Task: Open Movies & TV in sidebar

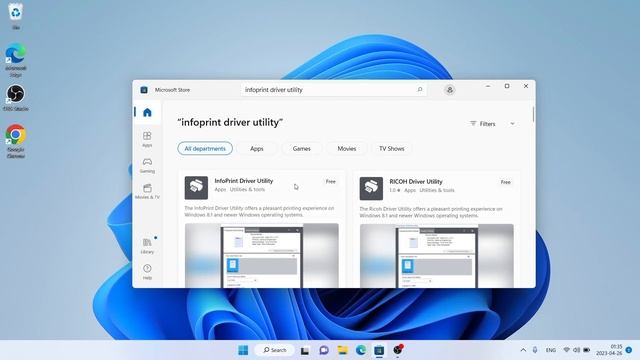Action: point(147,191)
